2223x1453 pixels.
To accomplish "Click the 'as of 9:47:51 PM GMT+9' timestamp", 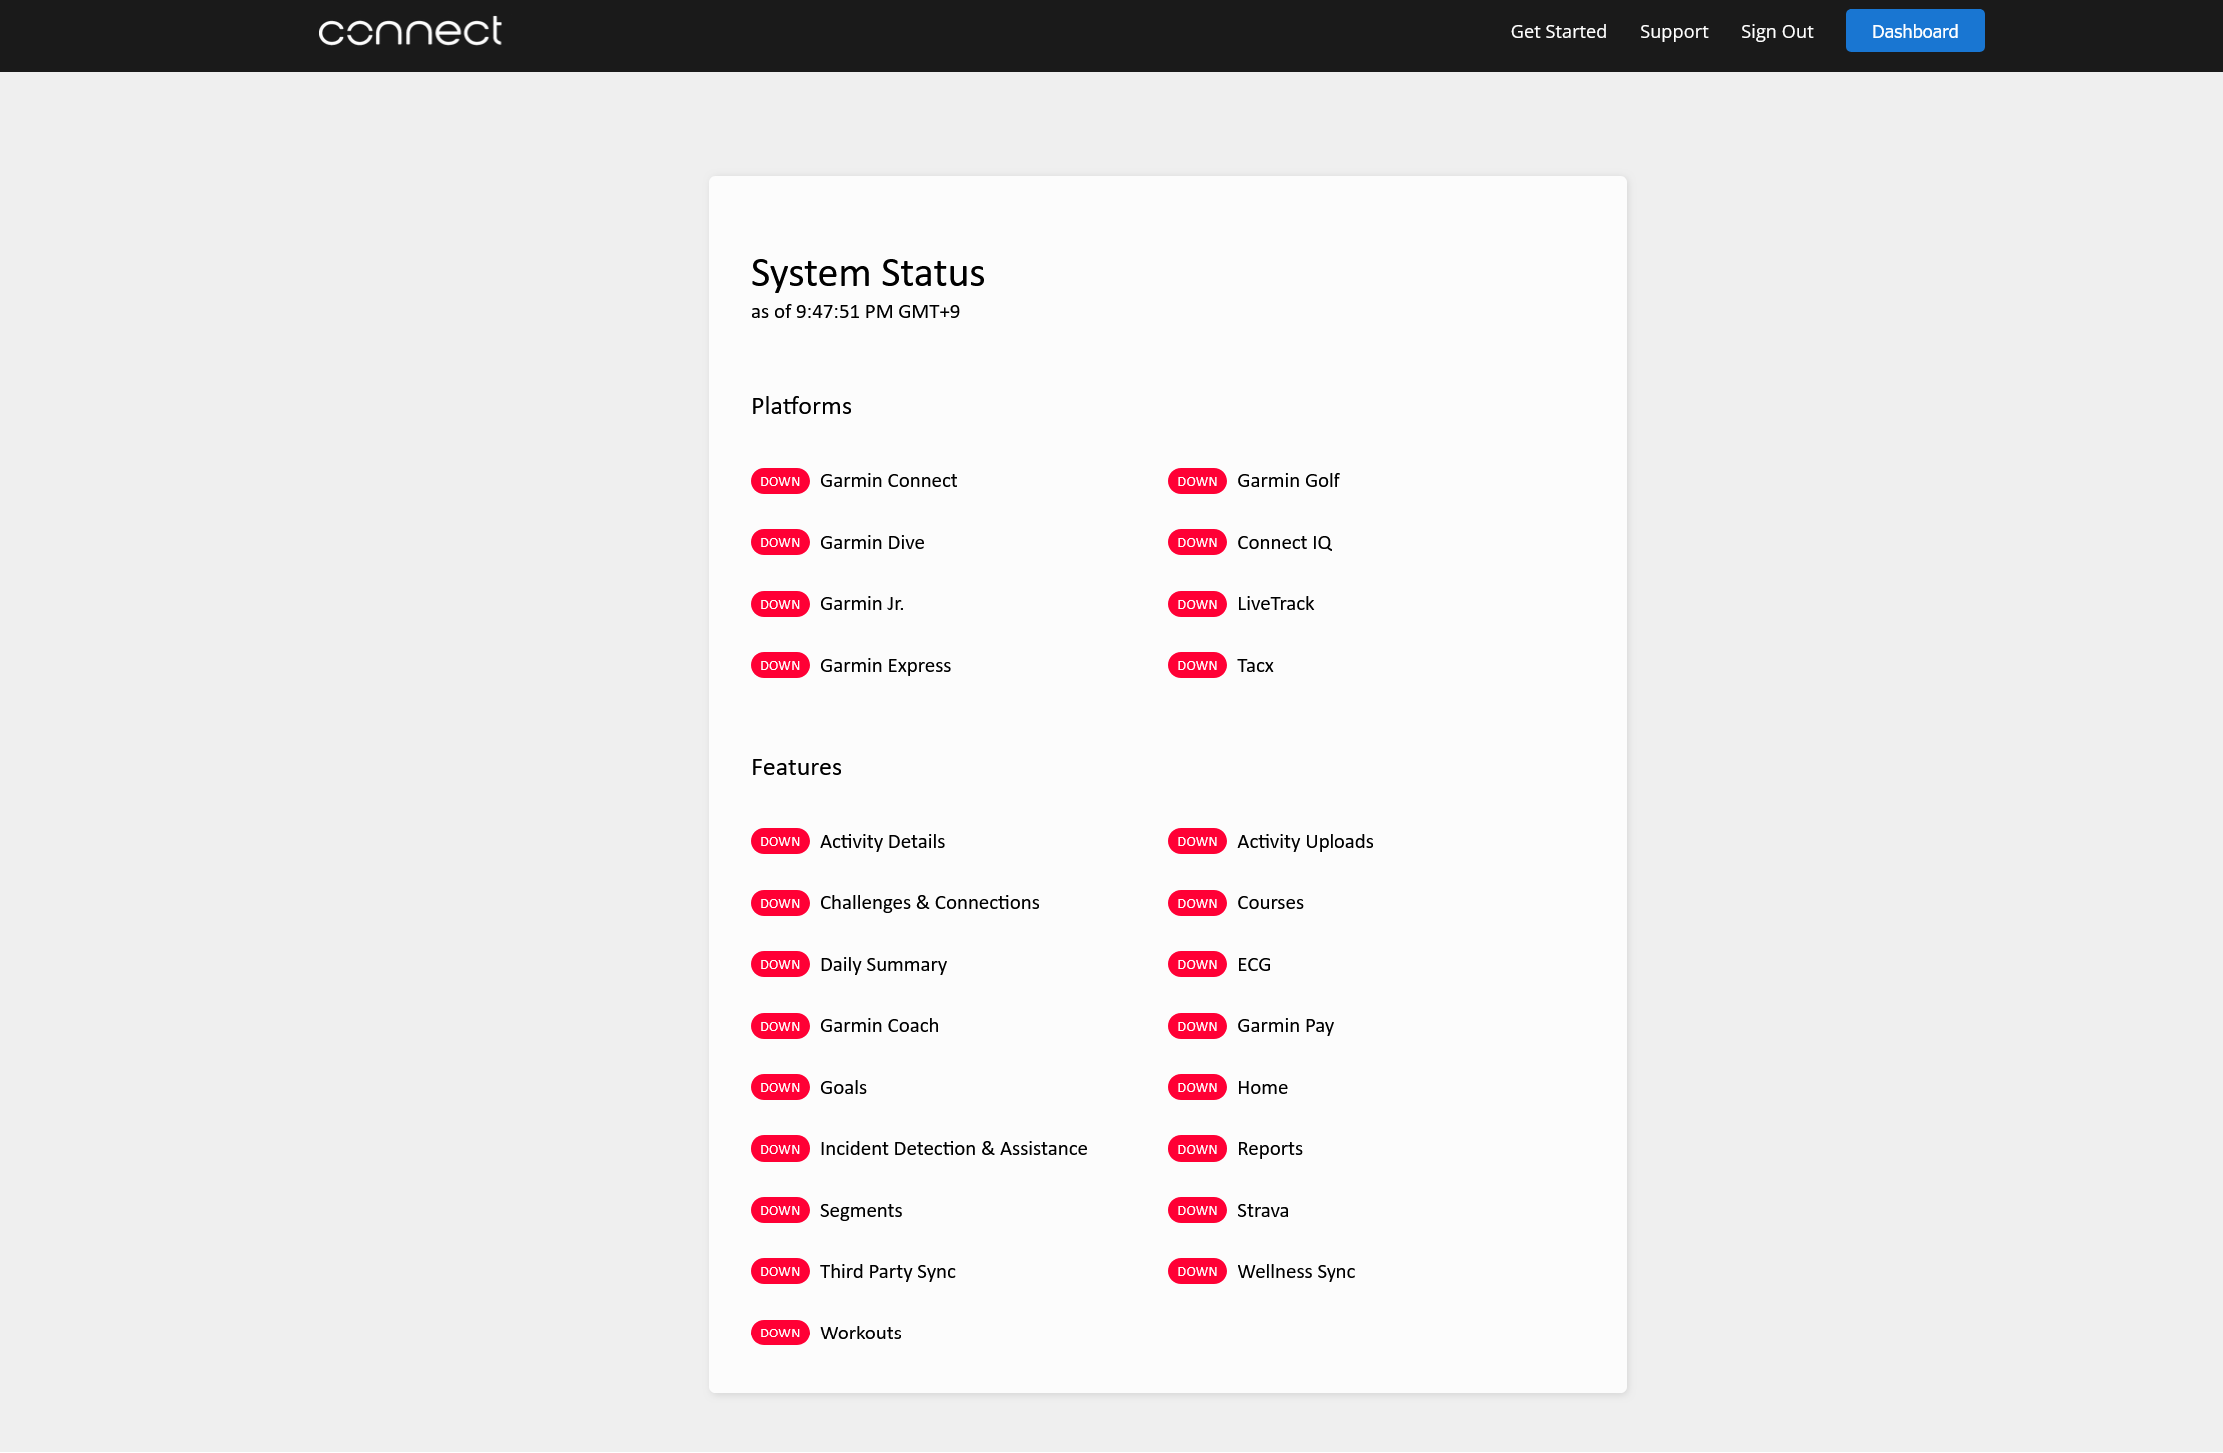I will pyautogui.click(x=855, y=312).
